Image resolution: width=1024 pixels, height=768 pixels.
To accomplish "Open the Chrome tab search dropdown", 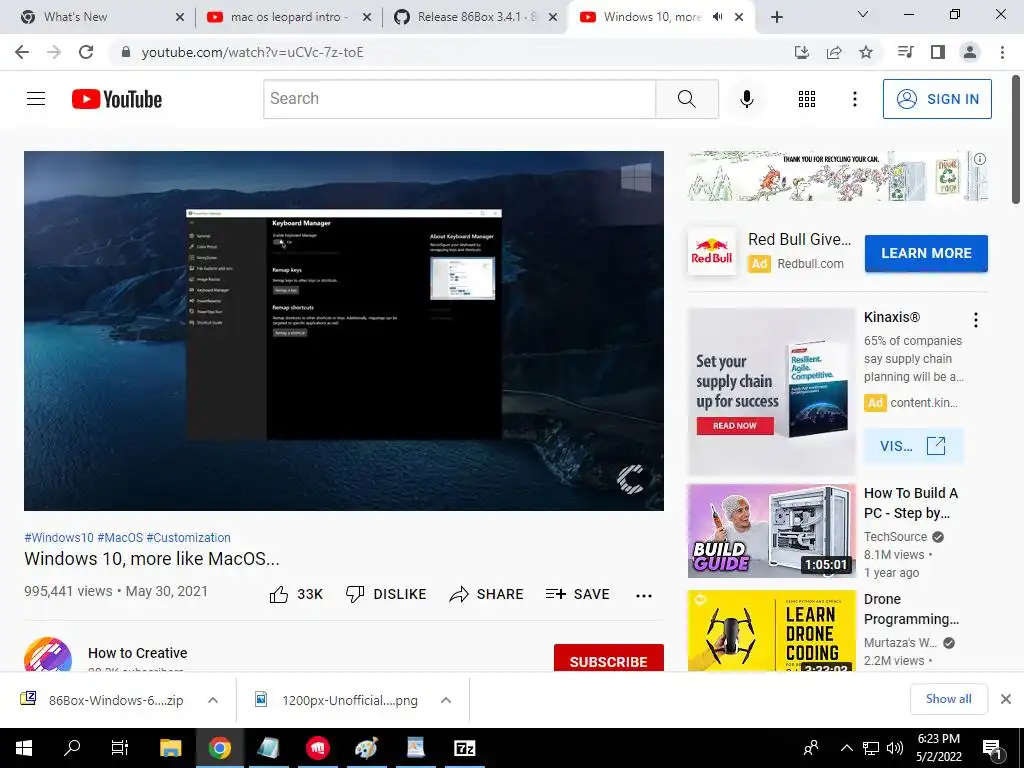I will (863, 14).
